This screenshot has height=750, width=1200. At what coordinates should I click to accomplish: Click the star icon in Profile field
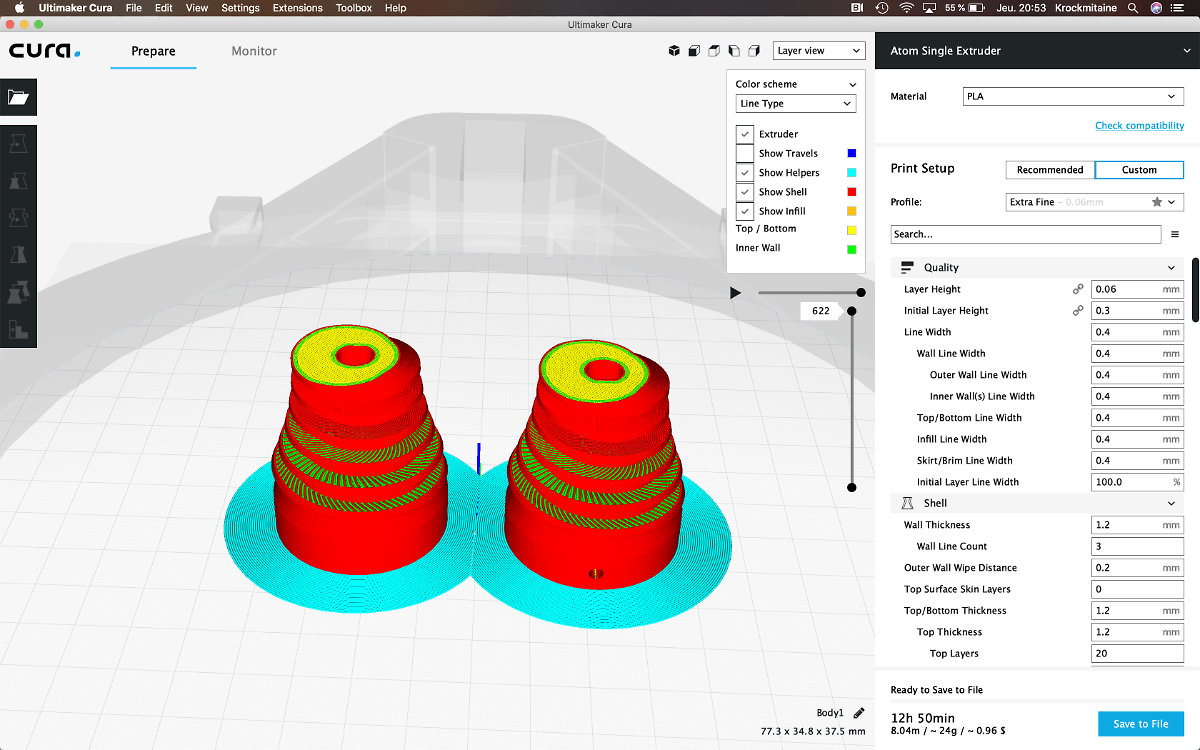pos(1157,202)
